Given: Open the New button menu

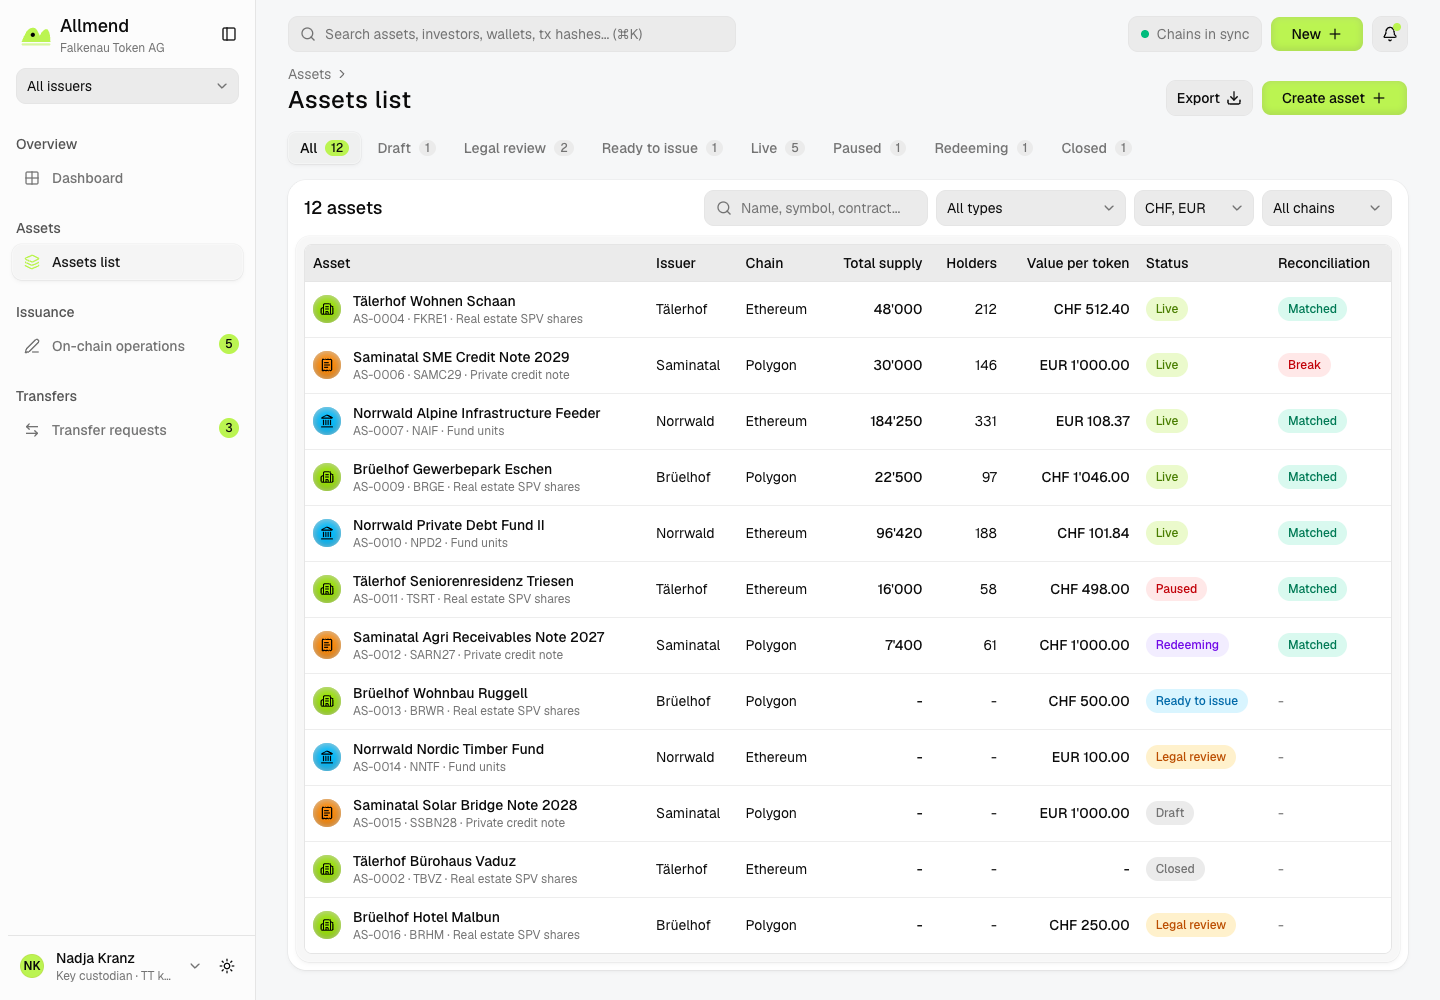Looking at the screenshot, I should pyautogui.click(x=1316, y=34).
